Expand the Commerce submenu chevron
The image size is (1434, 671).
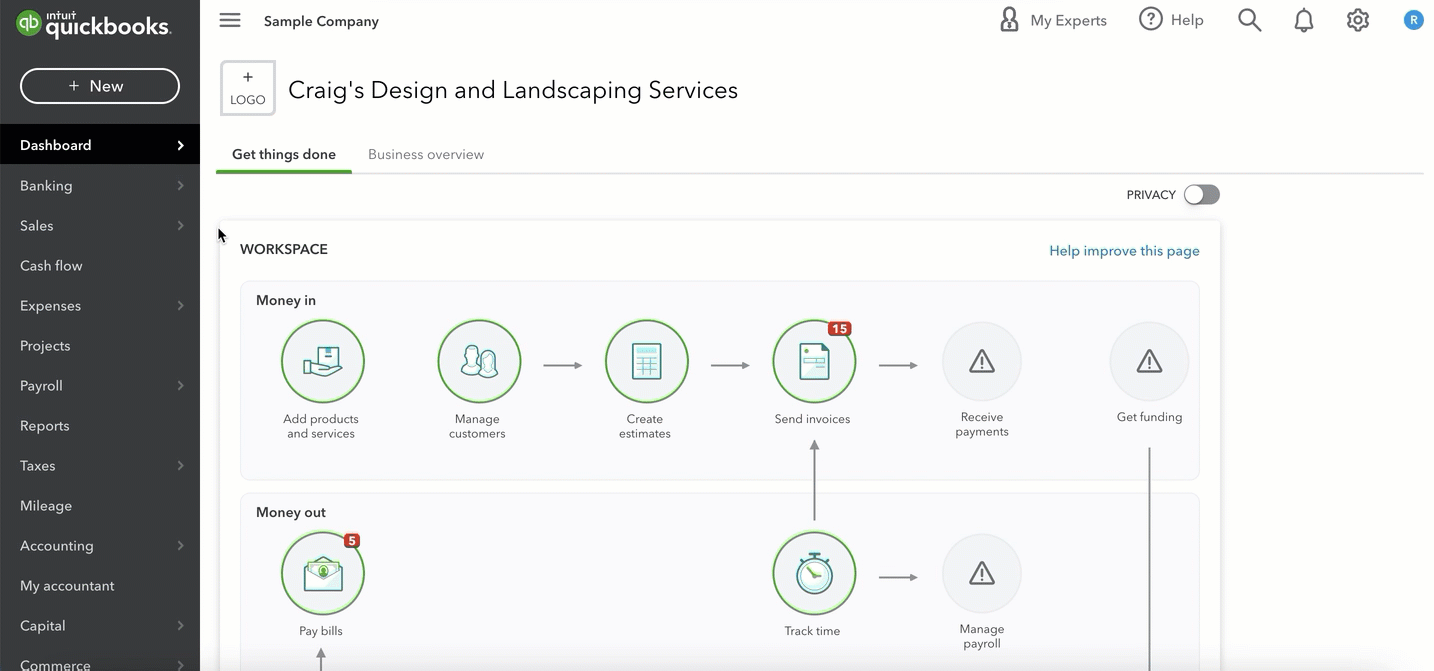point(180,664)
